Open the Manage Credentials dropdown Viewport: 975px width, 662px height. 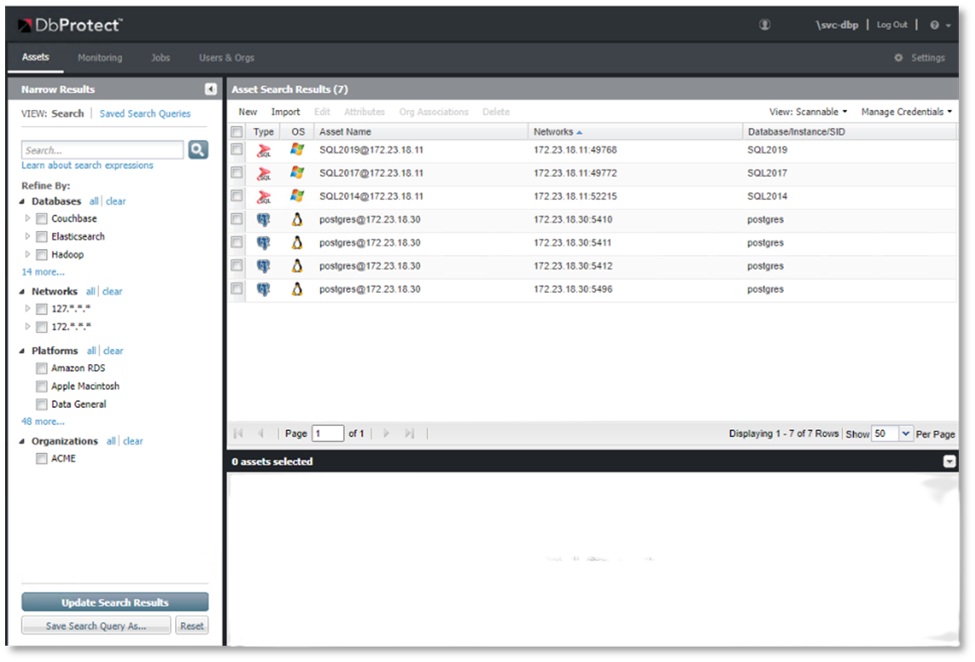(x=907, y=112)
